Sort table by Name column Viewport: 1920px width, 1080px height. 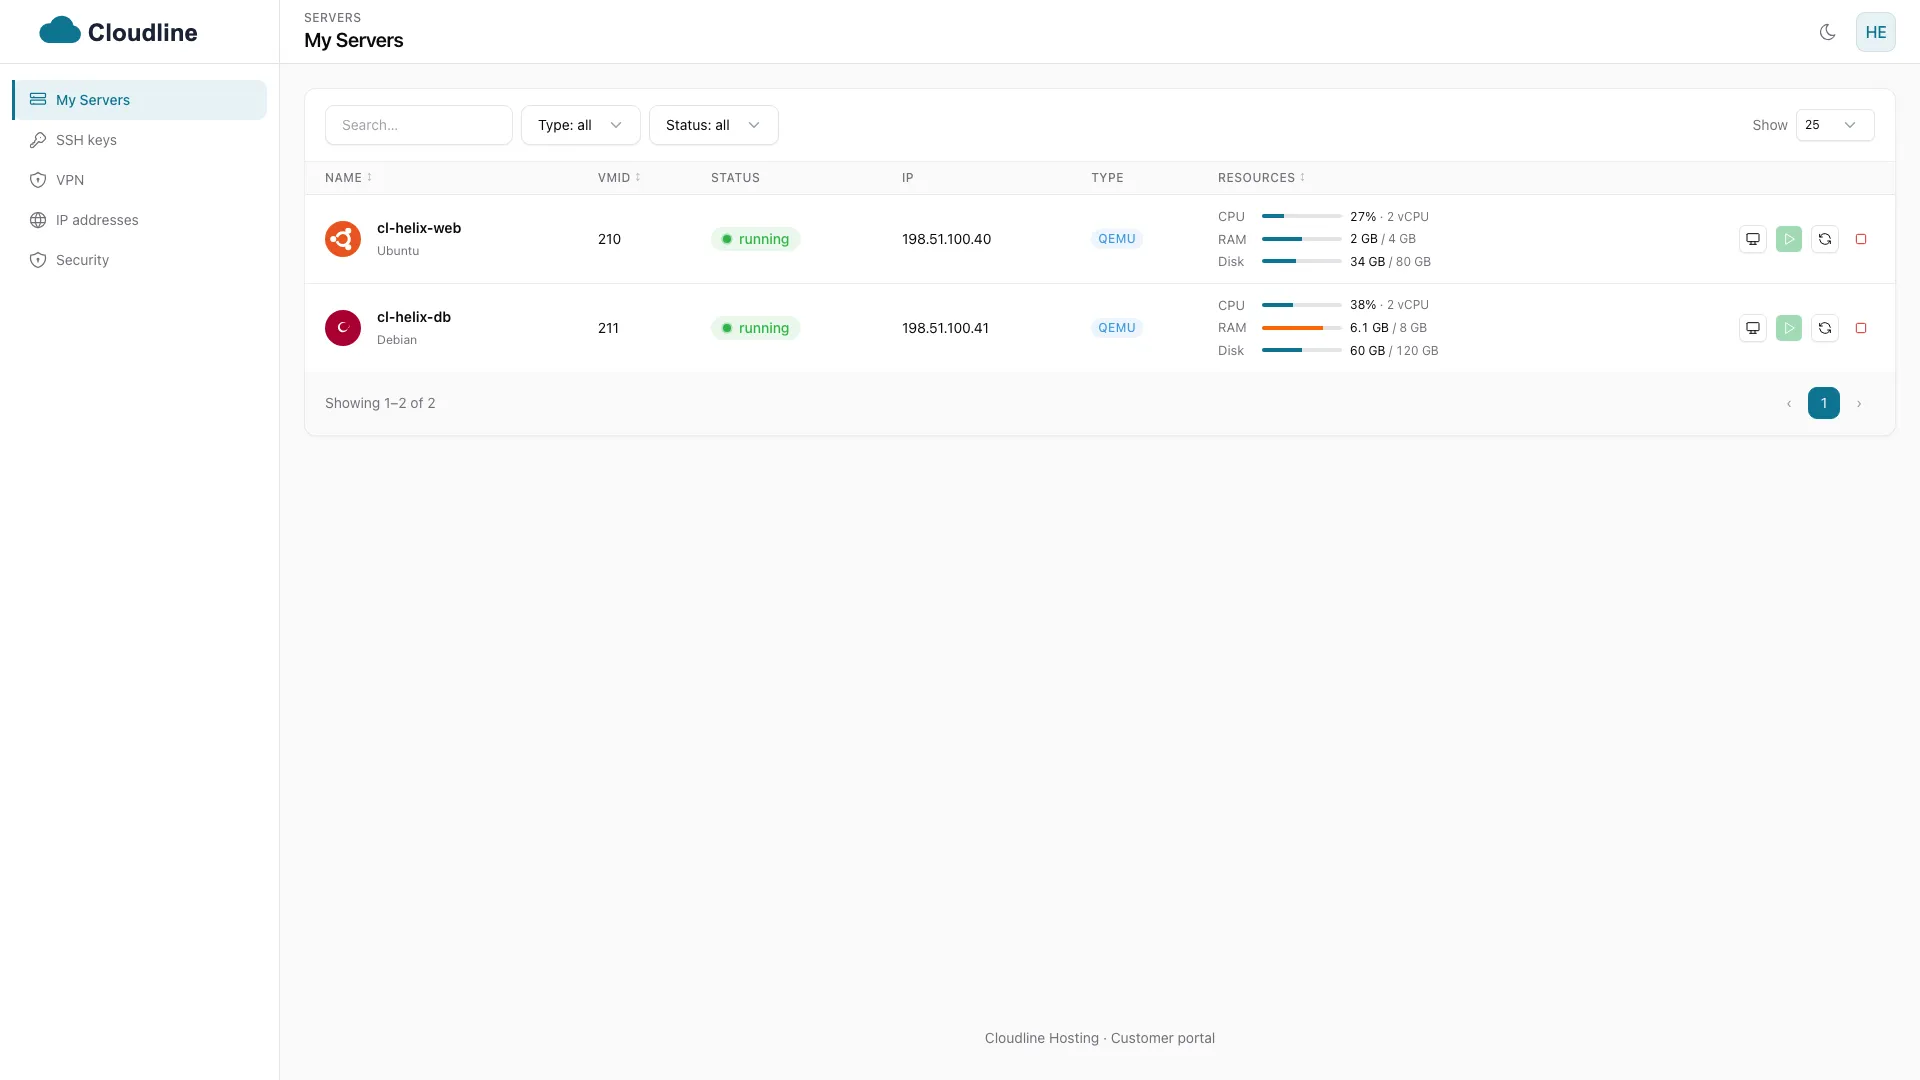(348, 178)
